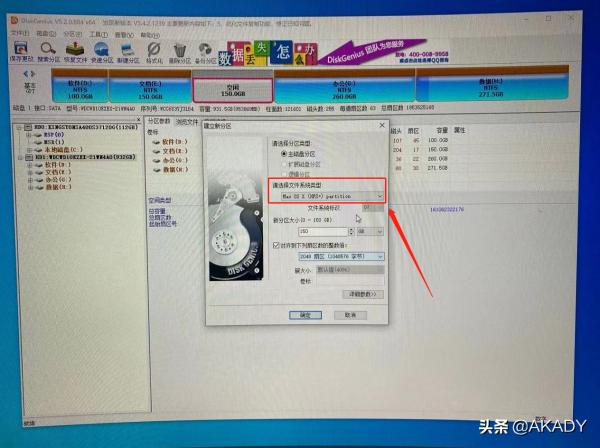Screen dimensions: 600x448
Task: Click the Quick Partition (快速分区) toolbar icon
Action: tap(101, 52)
